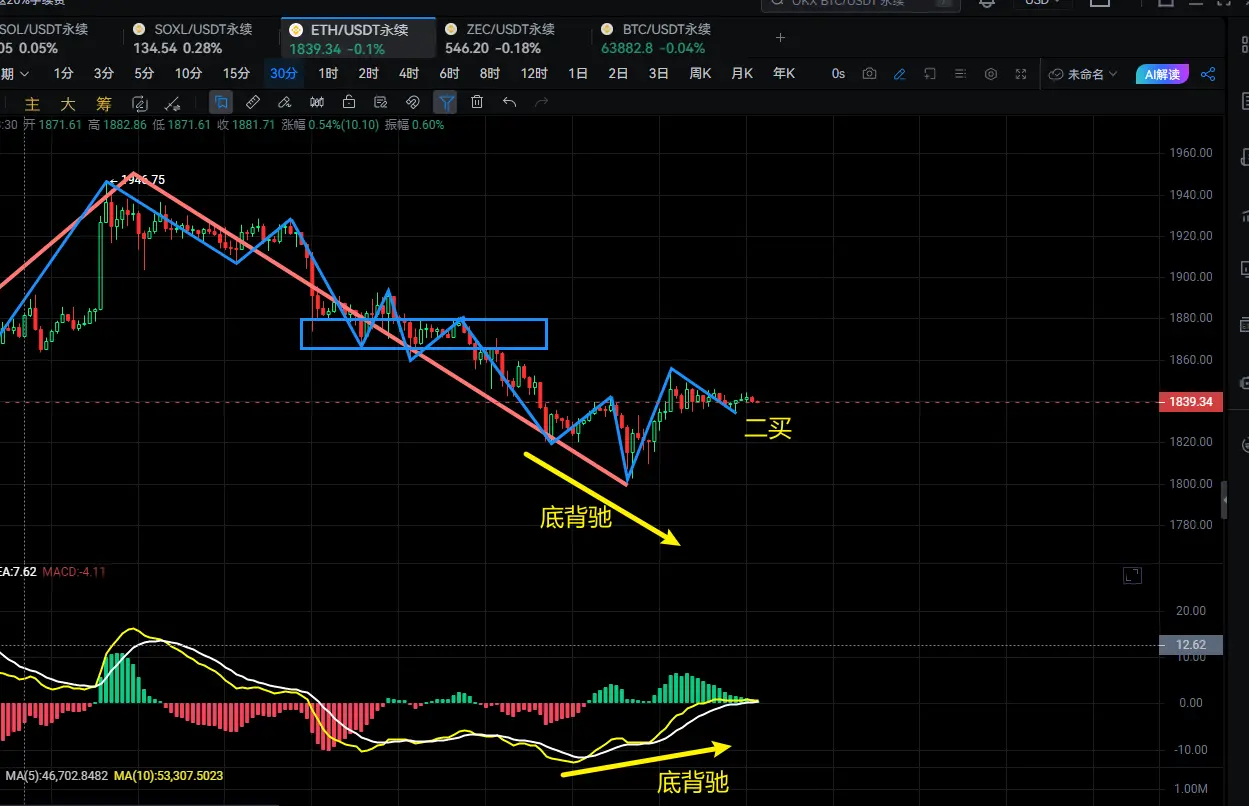
Task: Click the note edit list icon
Action: [x=380, y=102]
